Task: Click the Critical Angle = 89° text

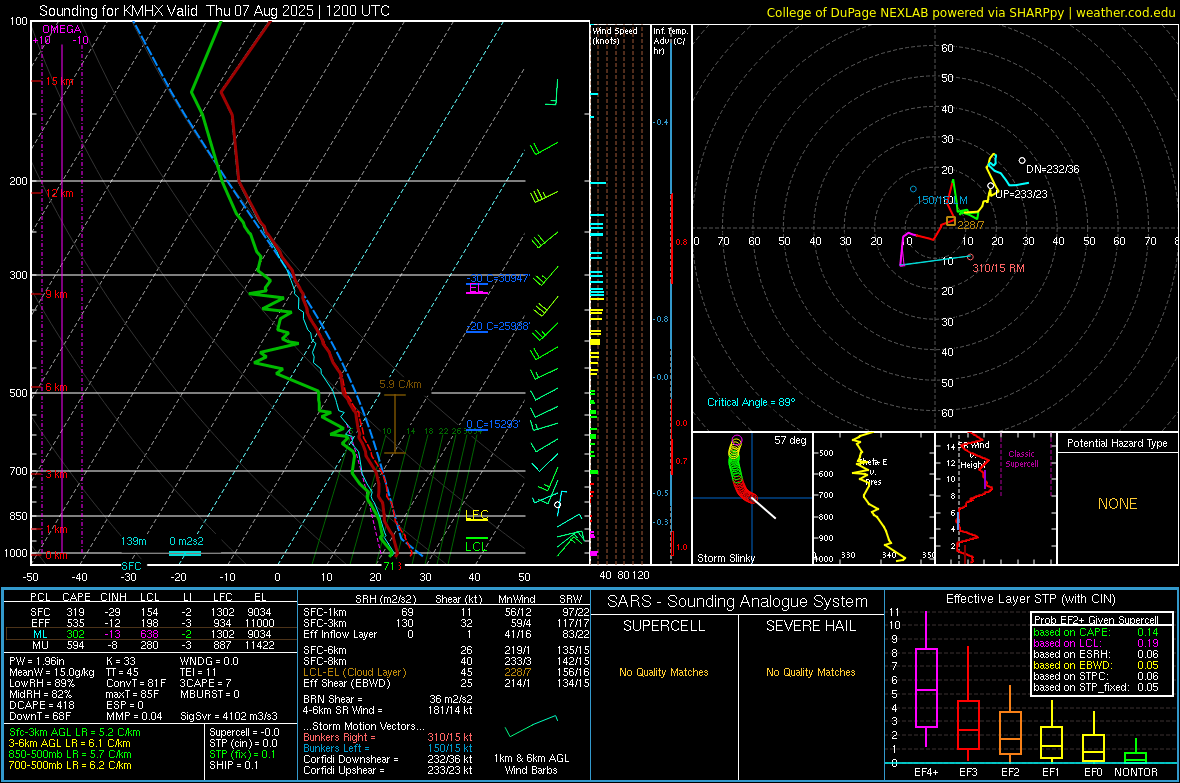Action: [x=751, y=402]
